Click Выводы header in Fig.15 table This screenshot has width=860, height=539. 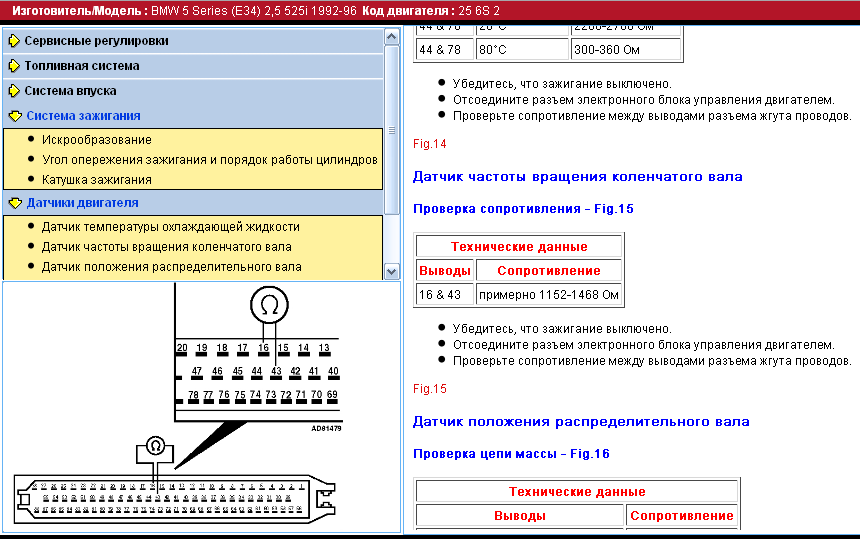click(445, 271)
